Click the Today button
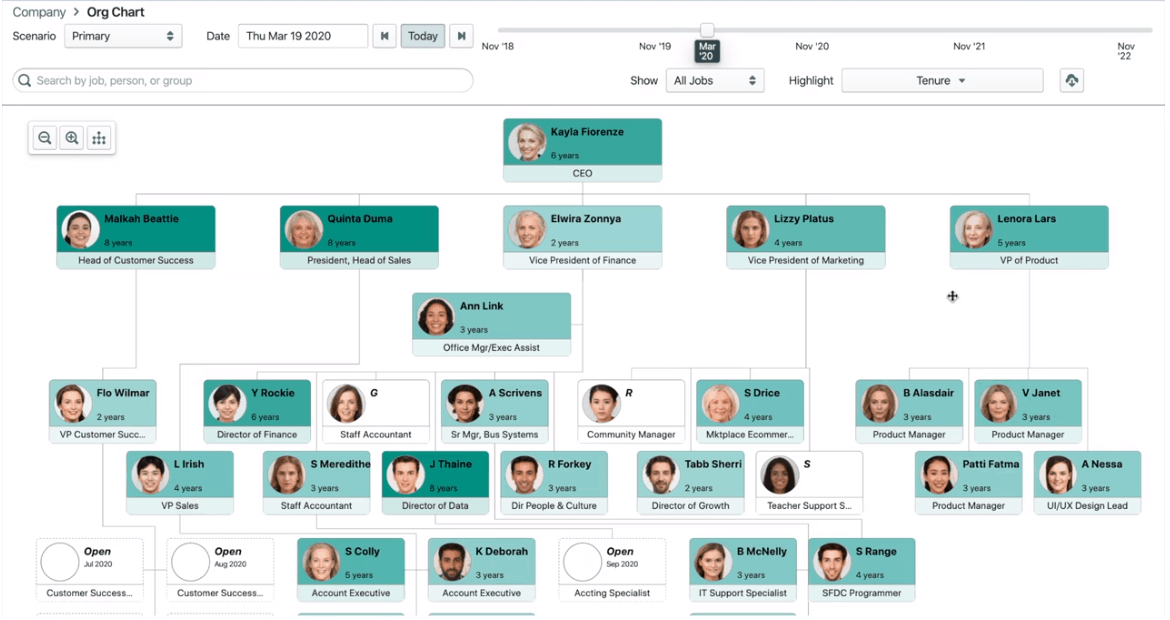This screenshot has height=620, width=1170. (422, 35)
